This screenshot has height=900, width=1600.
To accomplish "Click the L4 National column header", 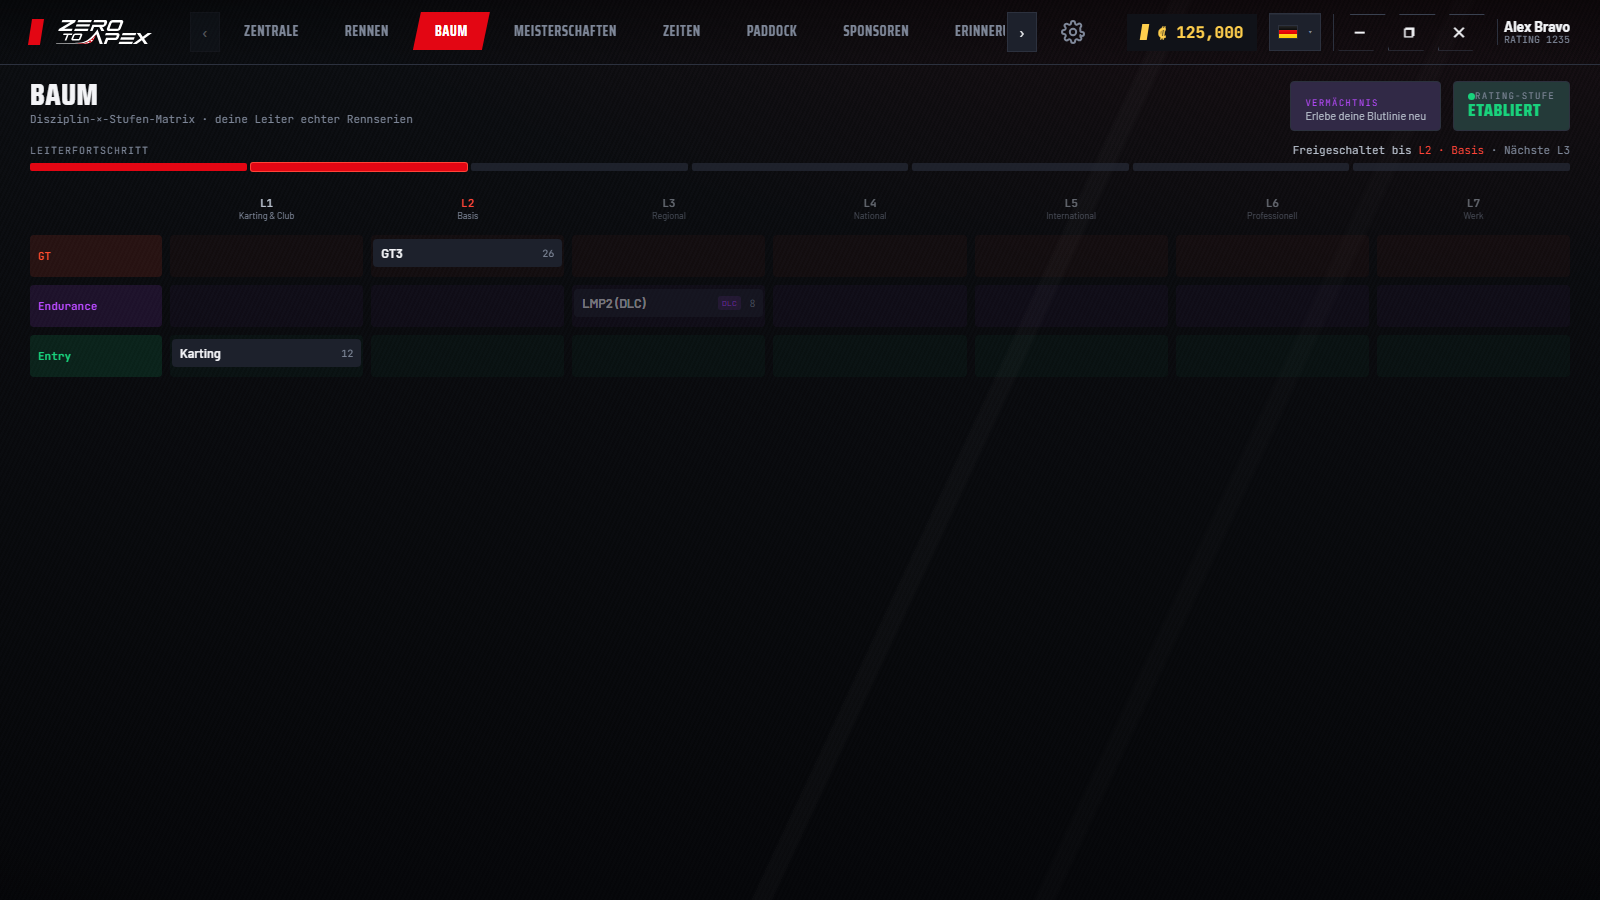I will point(870,209).
